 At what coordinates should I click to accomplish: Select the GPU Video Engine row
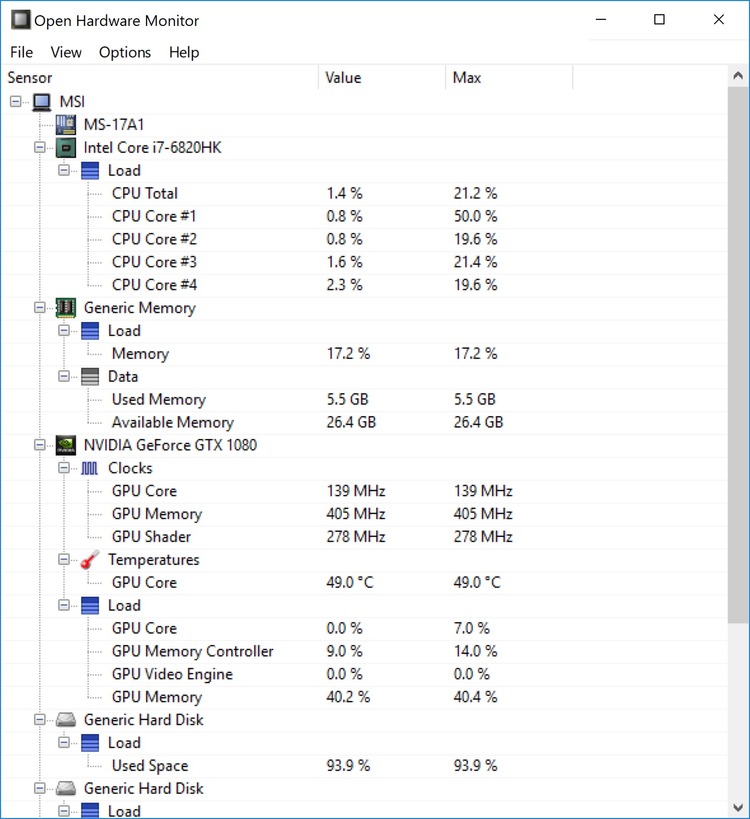tap(365, 674)
